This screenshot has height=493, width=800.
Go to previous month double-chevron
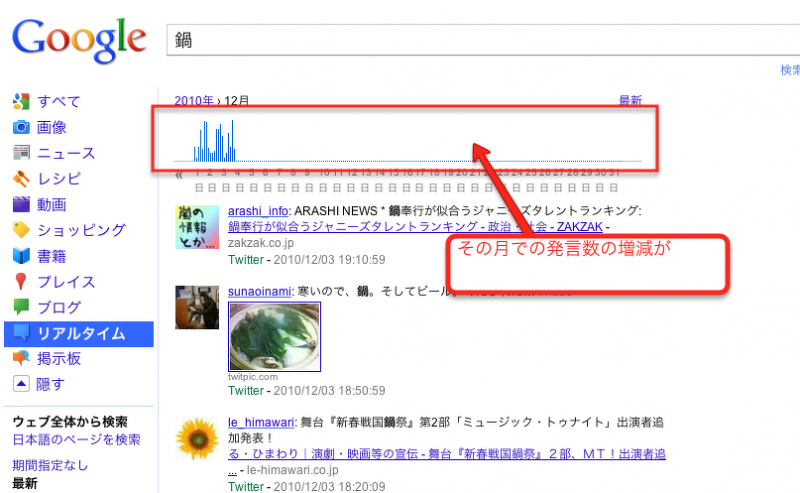point(179,176)
